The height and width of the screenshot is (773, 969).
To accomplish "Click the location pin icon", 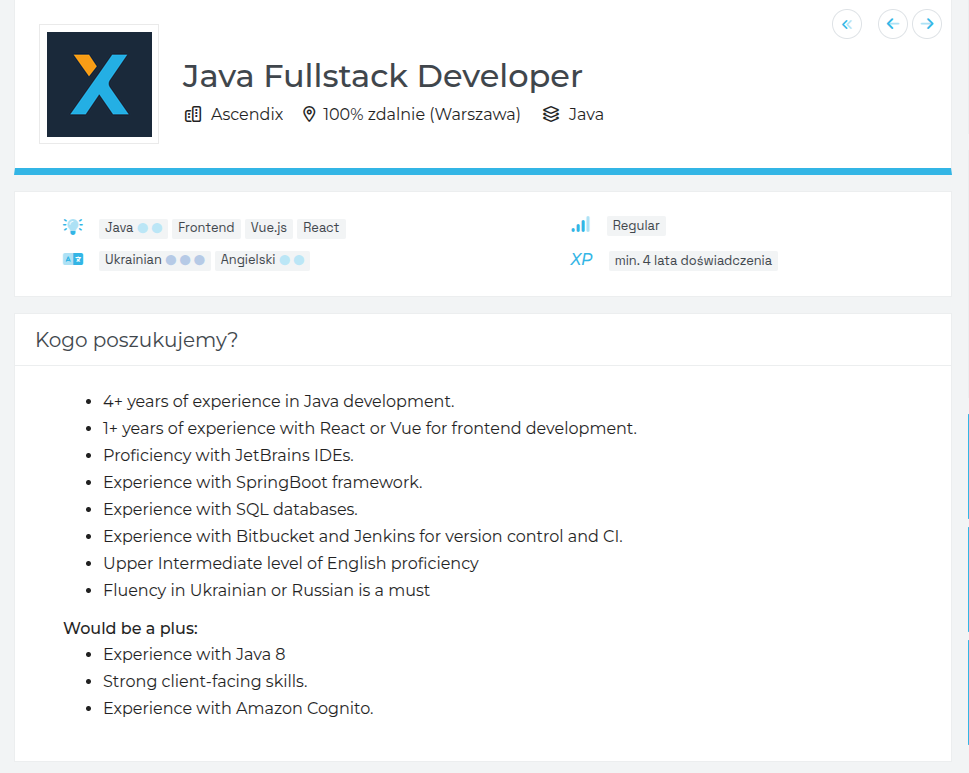I will (309, 114).
